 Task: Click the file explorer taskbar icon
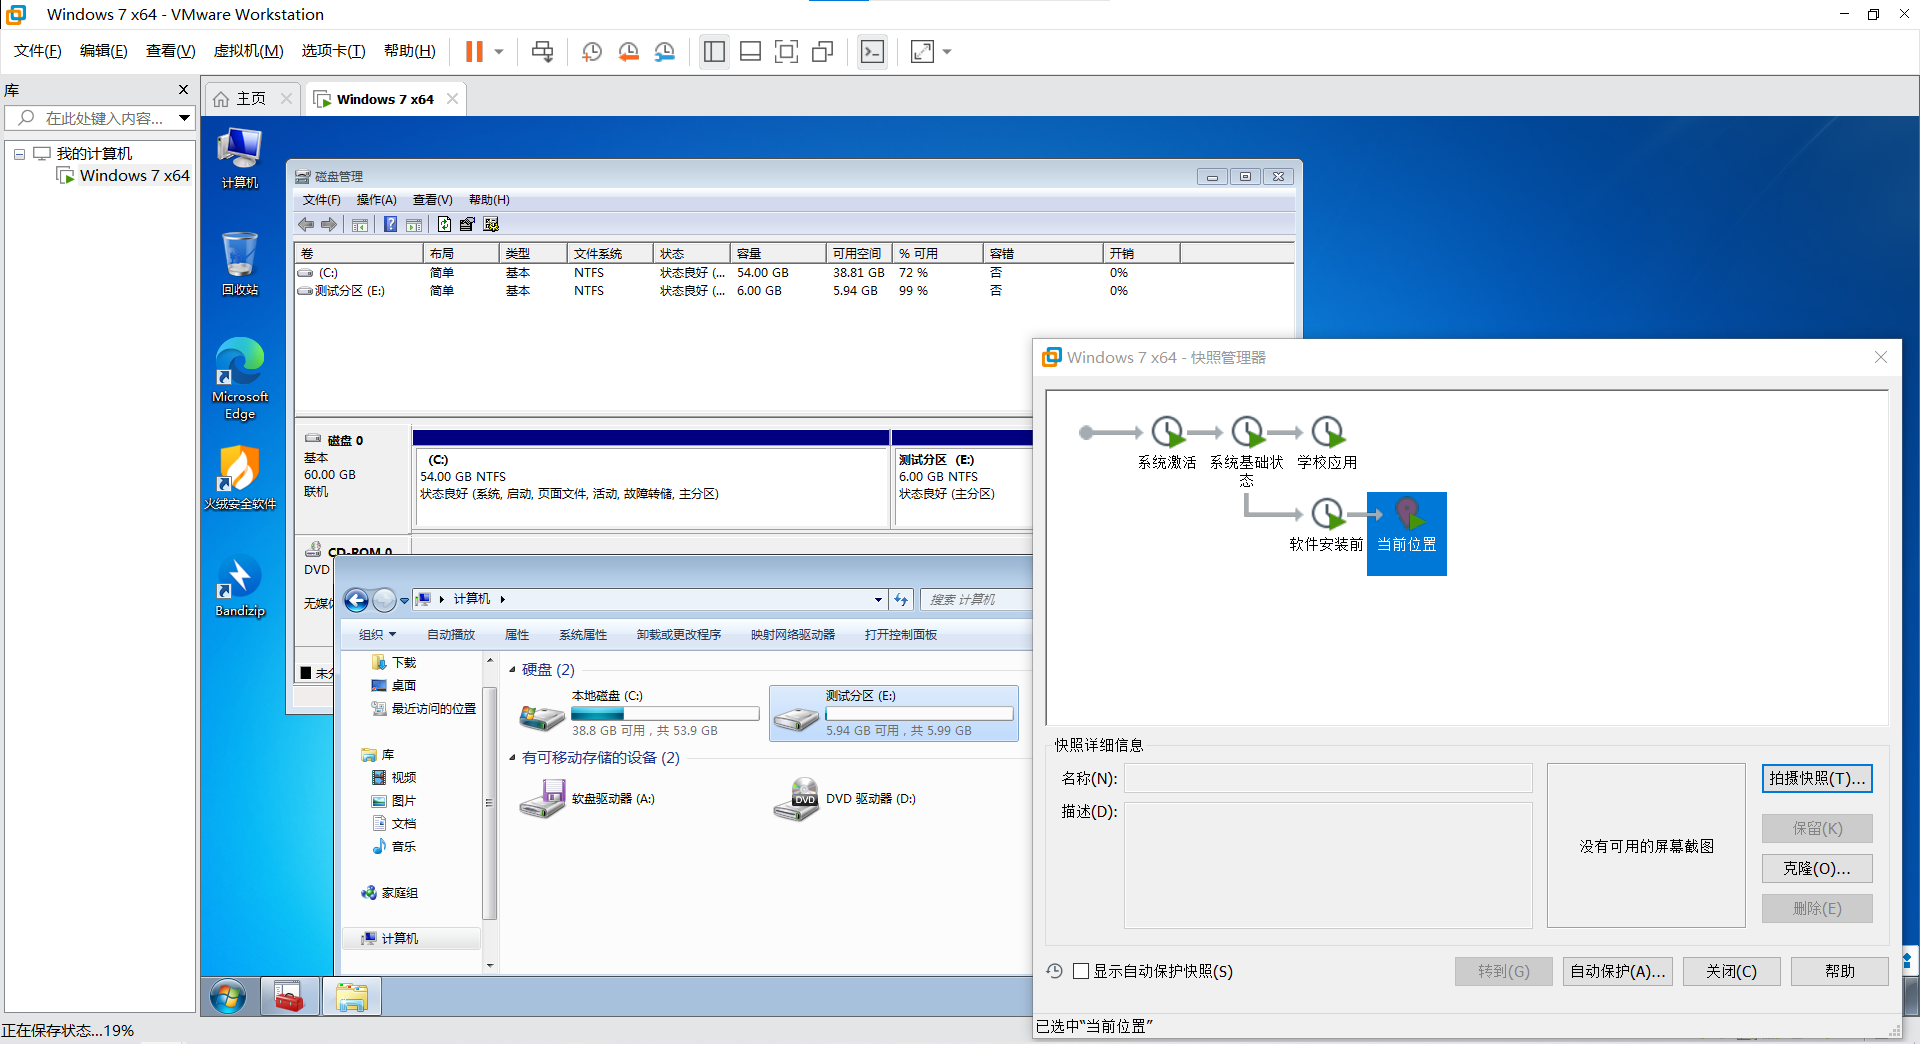(352, 997)
